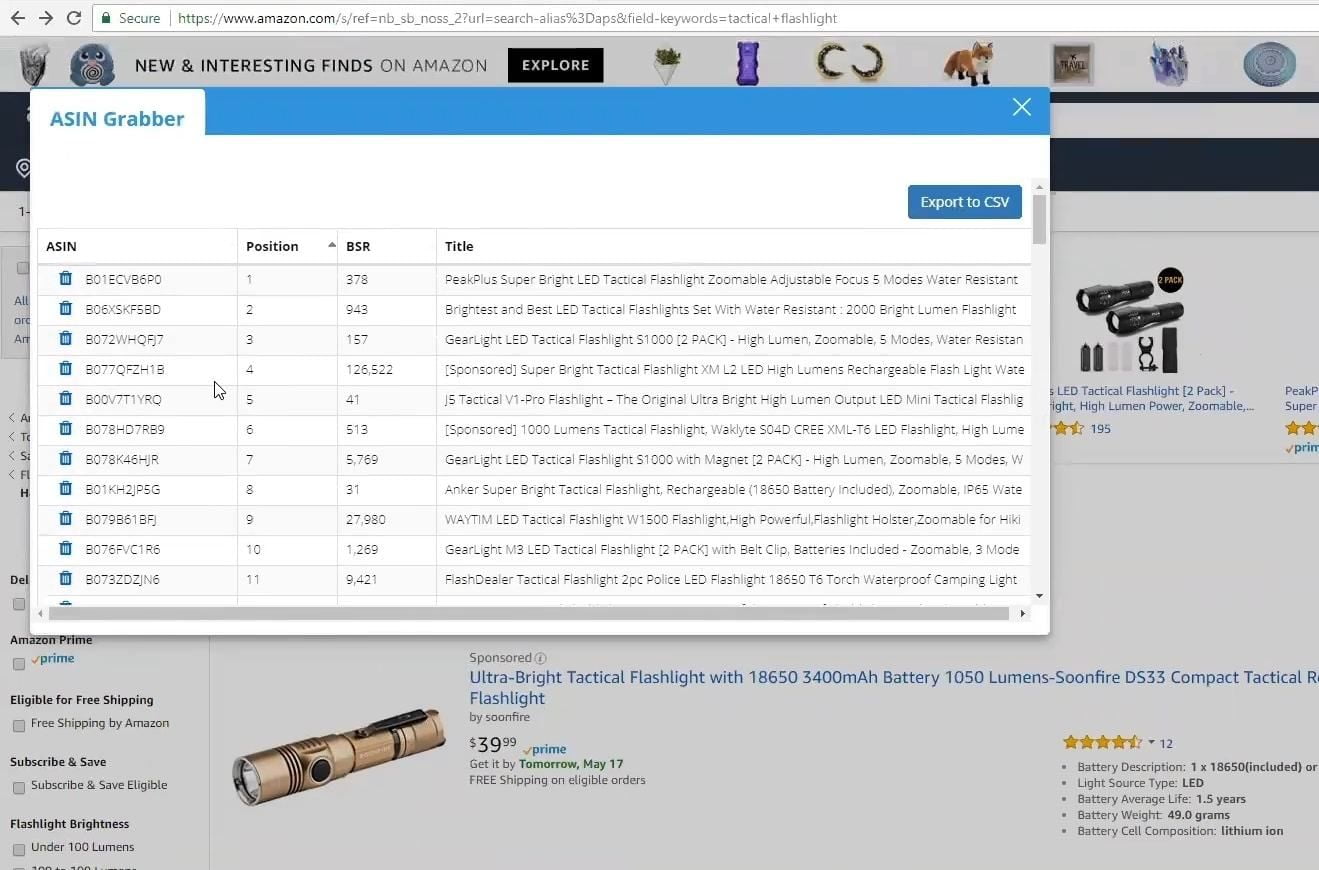Delete row B078K46HJR with trash icon
Image resolution: width=1319 pixels, height=870 pixels.
(65, 459)
